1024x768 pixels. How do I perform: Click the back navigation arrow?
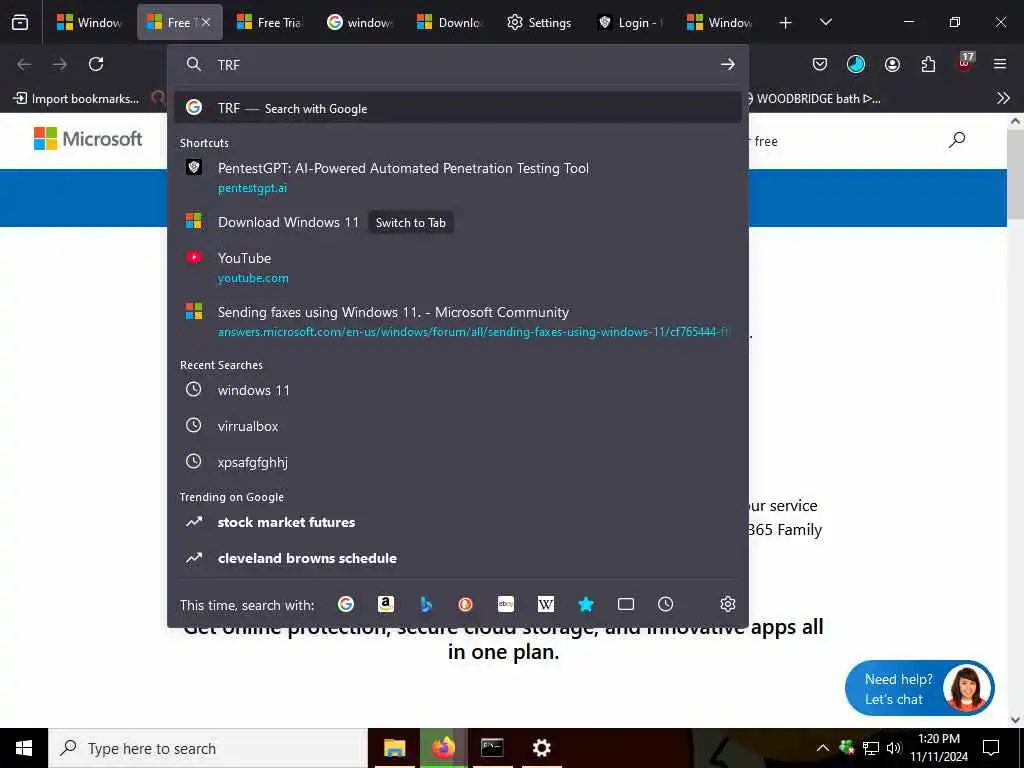tap(24, 64)
